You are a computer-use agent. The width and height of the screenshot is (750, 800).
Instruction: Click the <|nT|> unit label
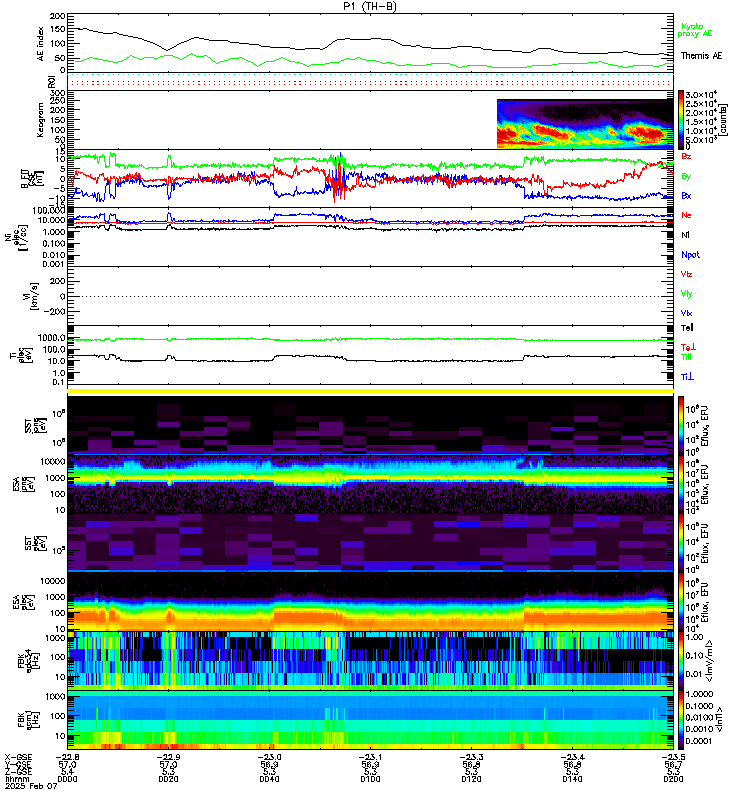[719, 719]
